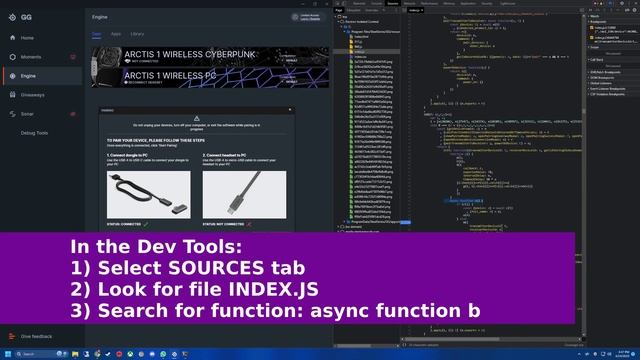Open File Explorer from the taskbar
This screenshot has width=640, height=360.
(x=75, y=354)
